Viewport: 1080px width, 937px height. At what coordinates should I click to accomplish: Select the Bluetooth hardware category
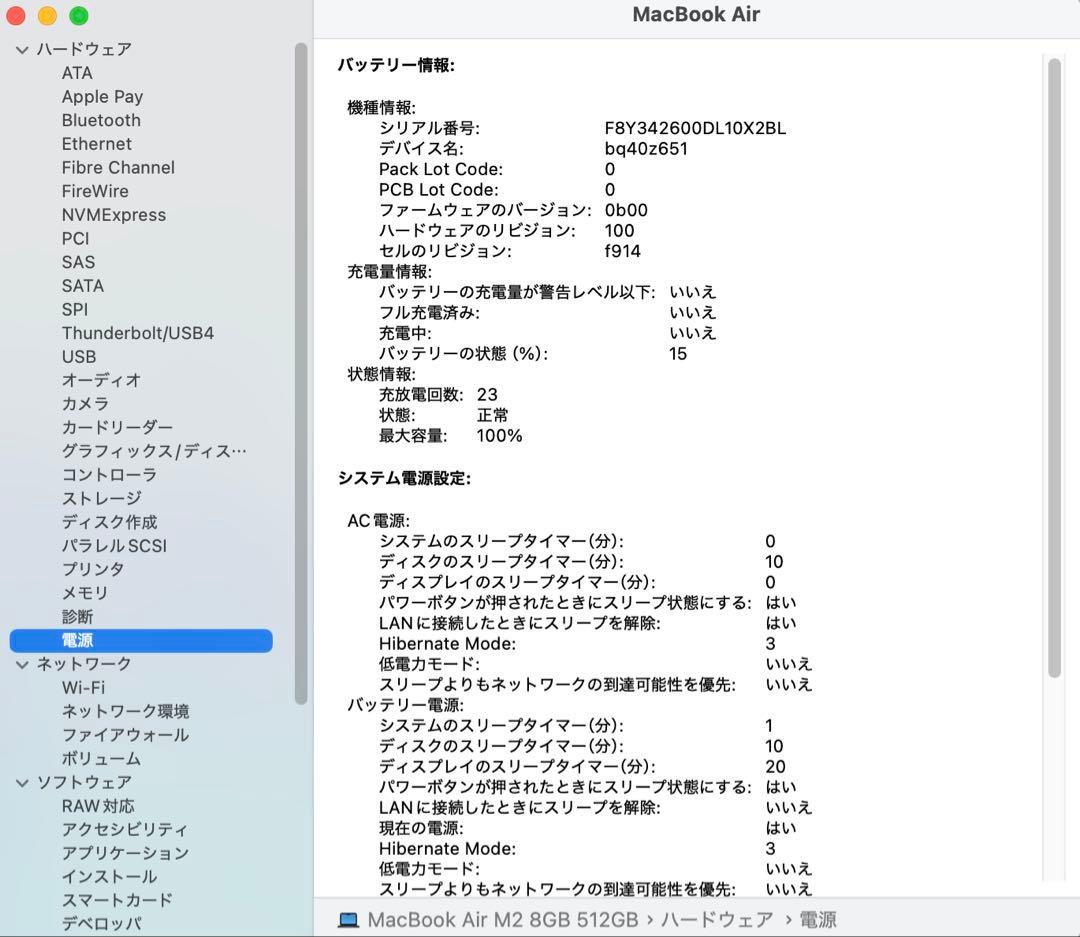[101, 120]
